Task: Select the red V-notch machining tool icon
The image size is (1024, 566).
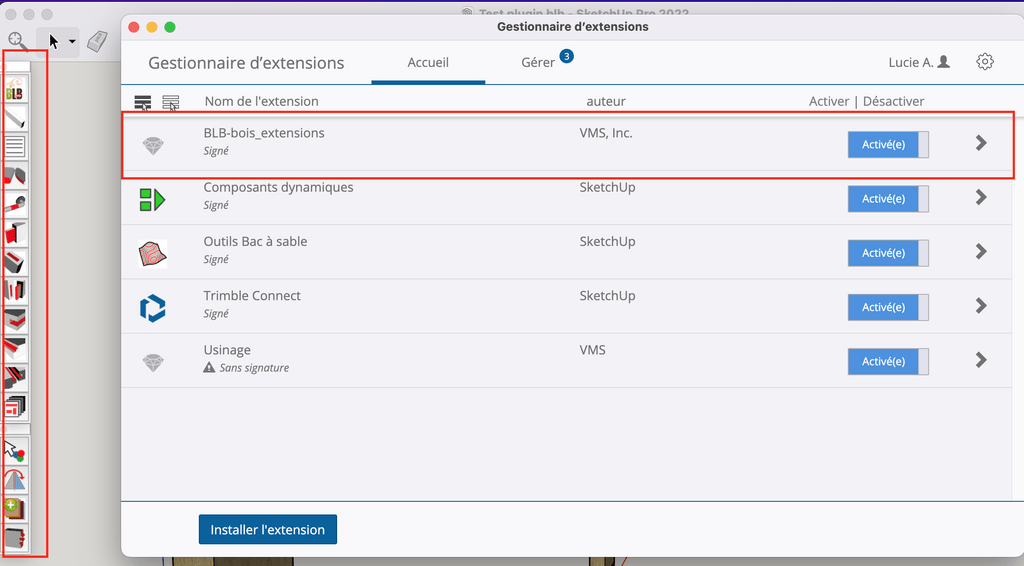Action: (x=15, y=319)
